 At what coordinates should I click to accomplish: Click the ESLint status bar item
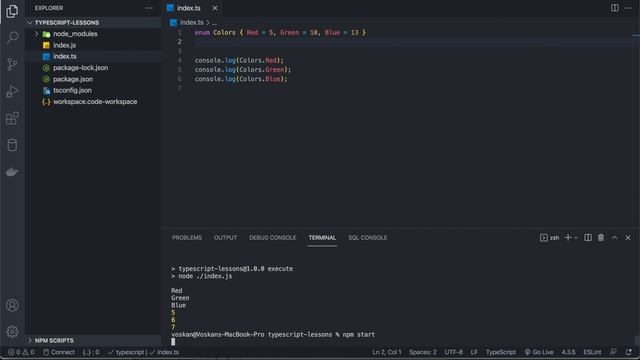[592, 352]
